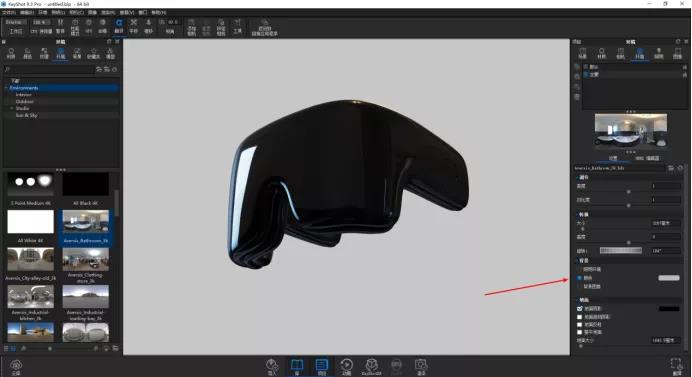Image resolution: width=692 pixels, height=377 pixels.
Task: Open the CPU usage dropdown in the ribbon
Action: click(42, 22)
